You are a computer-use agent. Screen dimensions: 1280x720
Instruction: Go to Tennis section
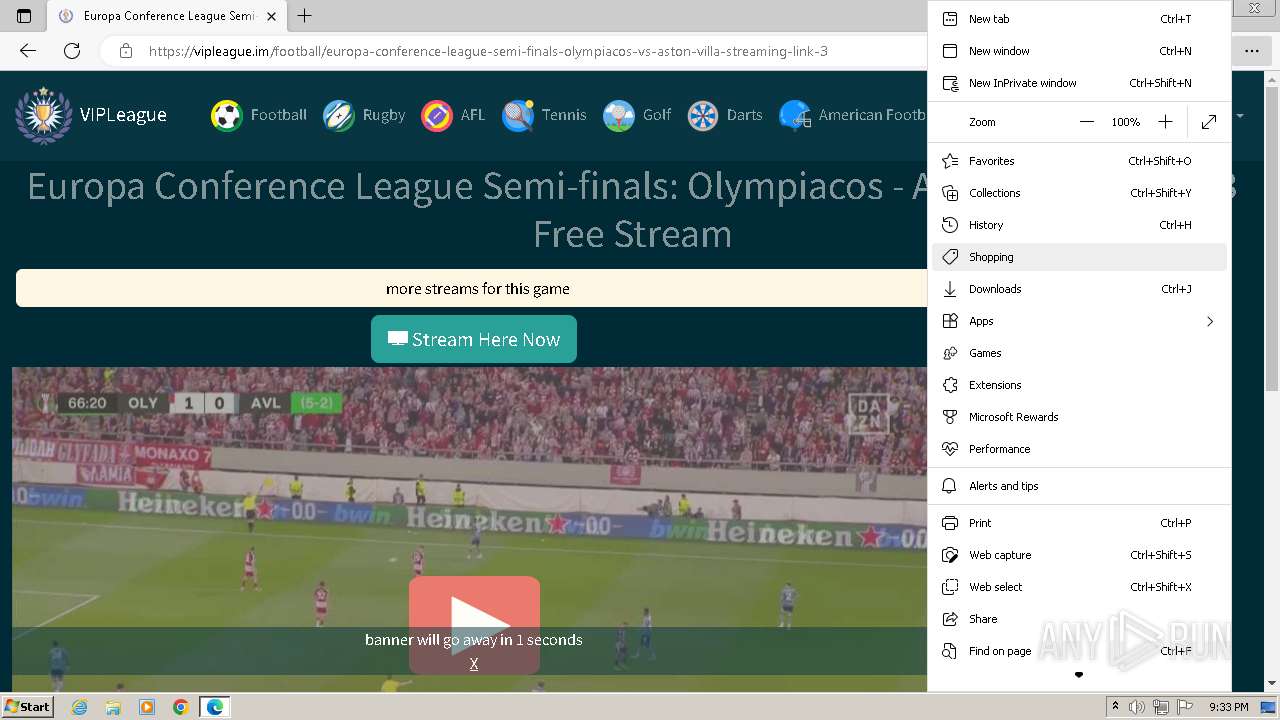click(544, 115)
